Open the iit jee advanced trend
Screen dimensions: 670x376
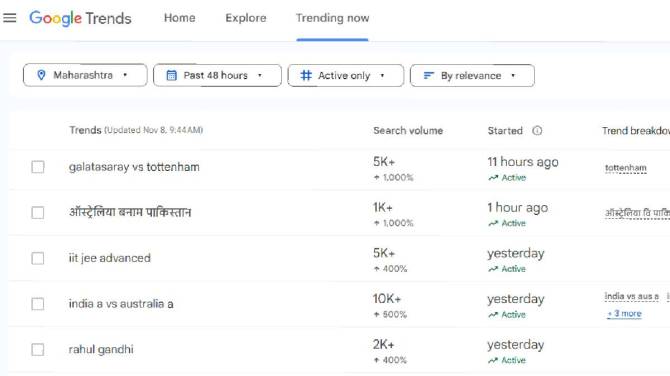coord(110,258)
